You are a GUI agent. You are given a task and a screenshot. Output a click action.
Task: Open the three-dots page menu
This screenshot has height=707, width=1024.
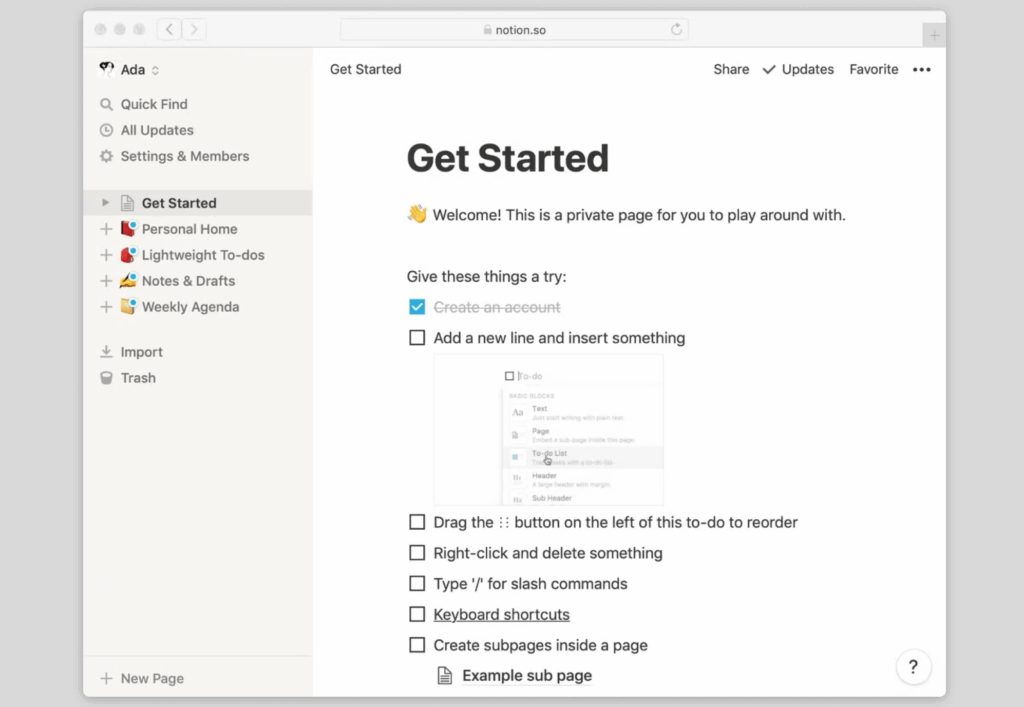tap(921, 70)
